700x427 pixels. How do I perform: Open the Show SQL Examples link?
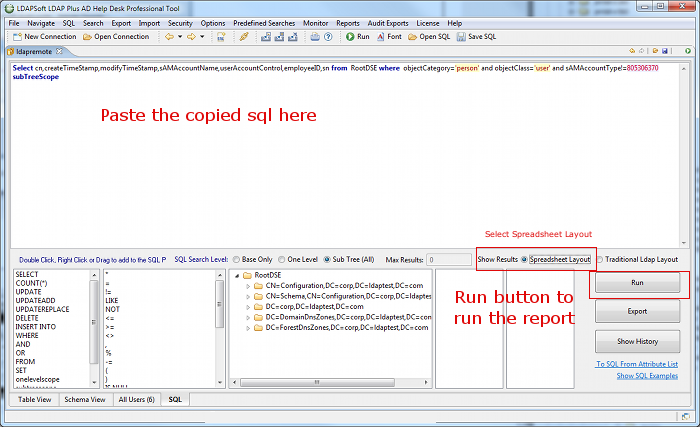[647, 376]
